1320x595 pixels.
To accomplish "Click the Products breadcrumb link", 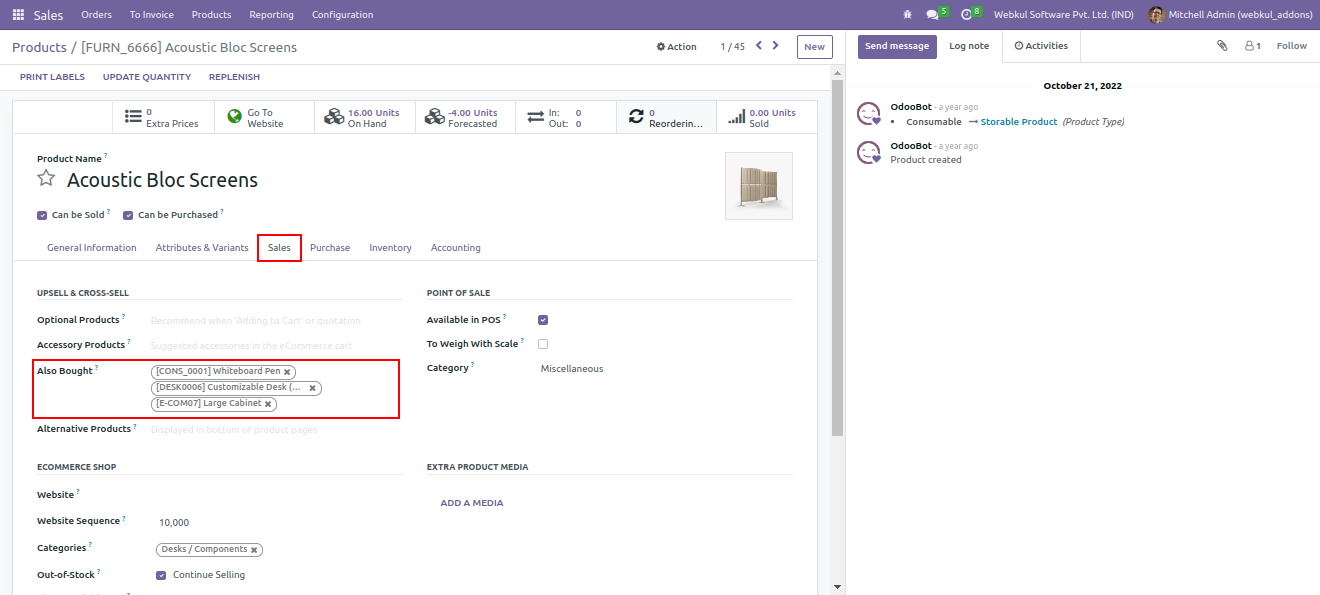I will tap(39, 47).
